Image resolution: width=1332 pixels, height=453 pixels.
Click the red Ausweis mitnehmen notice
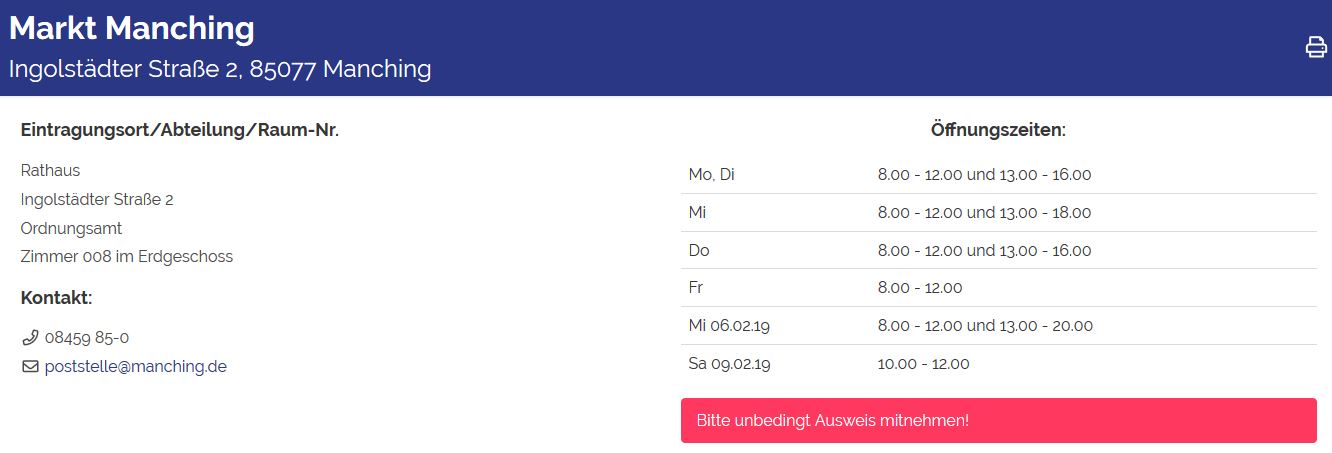[998, 420]
